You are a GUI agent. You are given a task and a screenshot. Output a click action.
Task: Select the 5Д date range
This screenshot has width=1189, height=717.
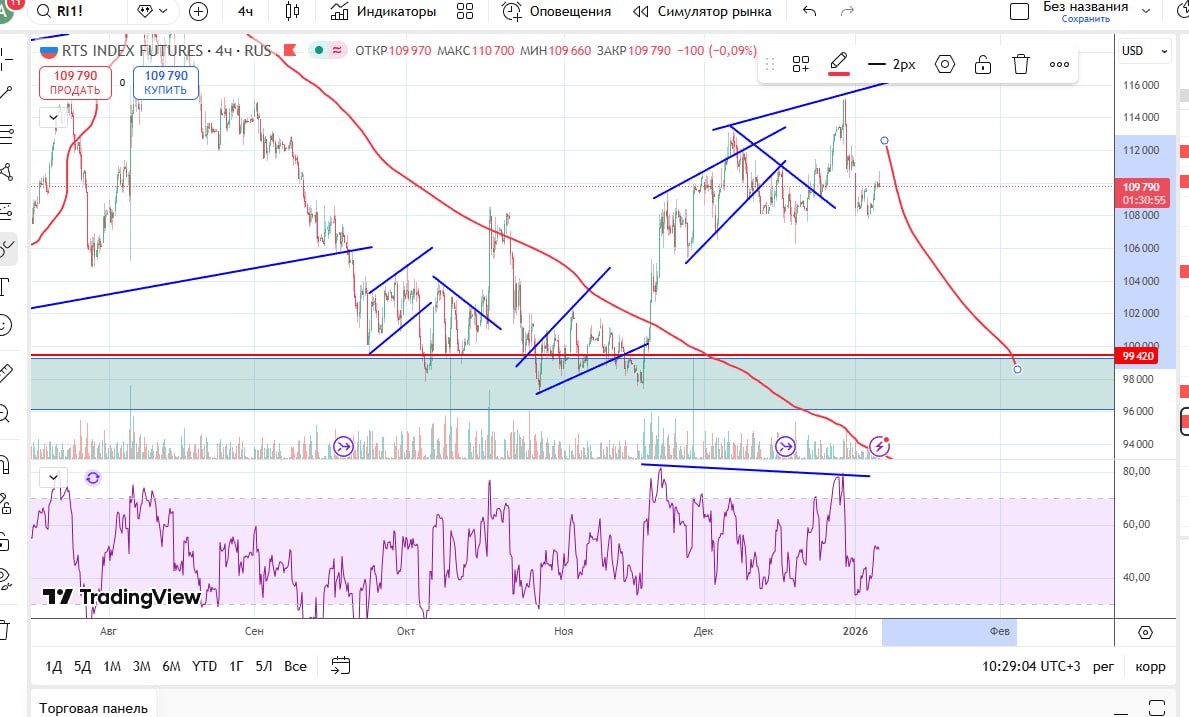point(82,666)
